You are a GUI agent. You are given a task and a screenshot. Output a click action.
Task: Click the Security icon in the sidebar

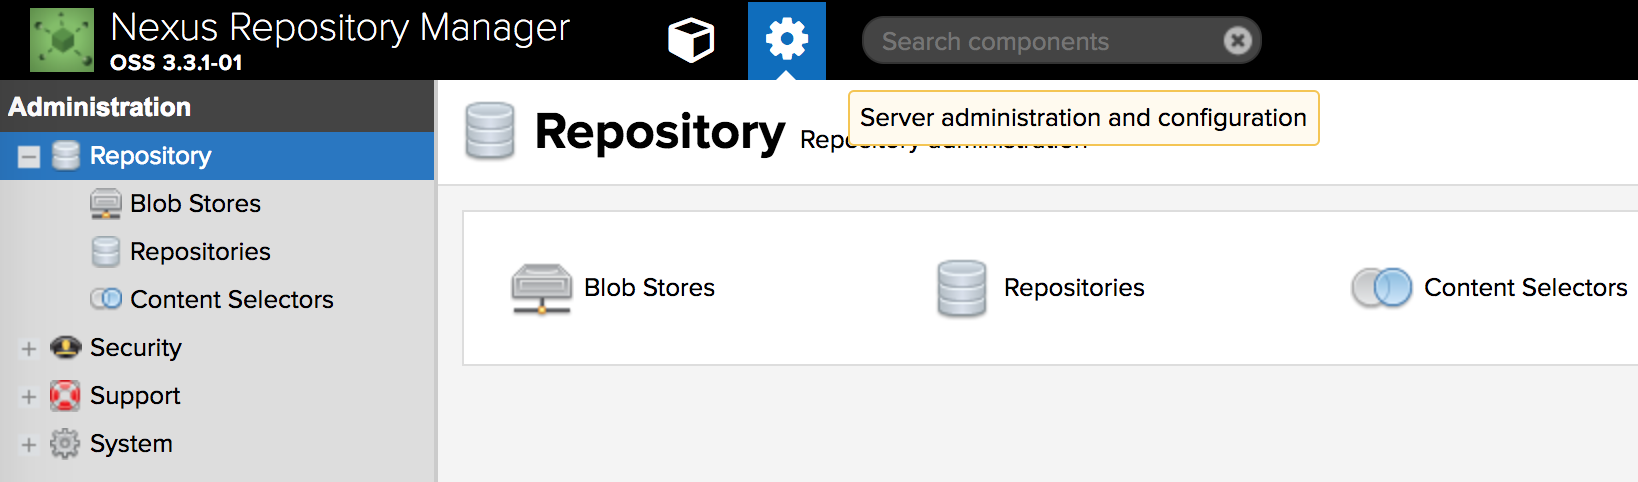click(x=65, y=347)
